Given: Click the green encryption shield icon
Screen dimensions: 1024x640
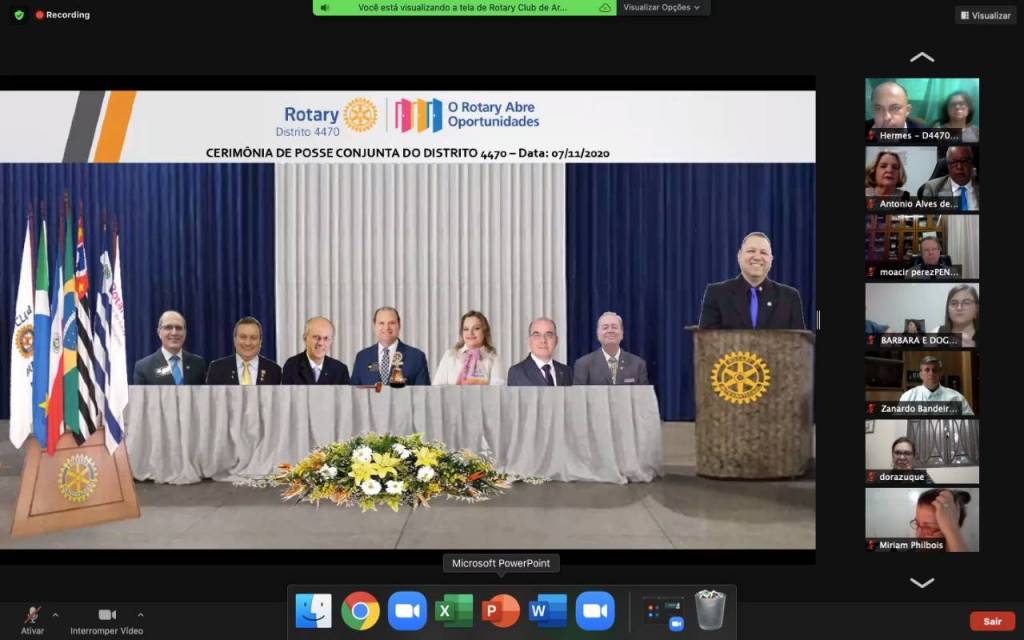Looking at the screenshot, I should tap(19, 15).
